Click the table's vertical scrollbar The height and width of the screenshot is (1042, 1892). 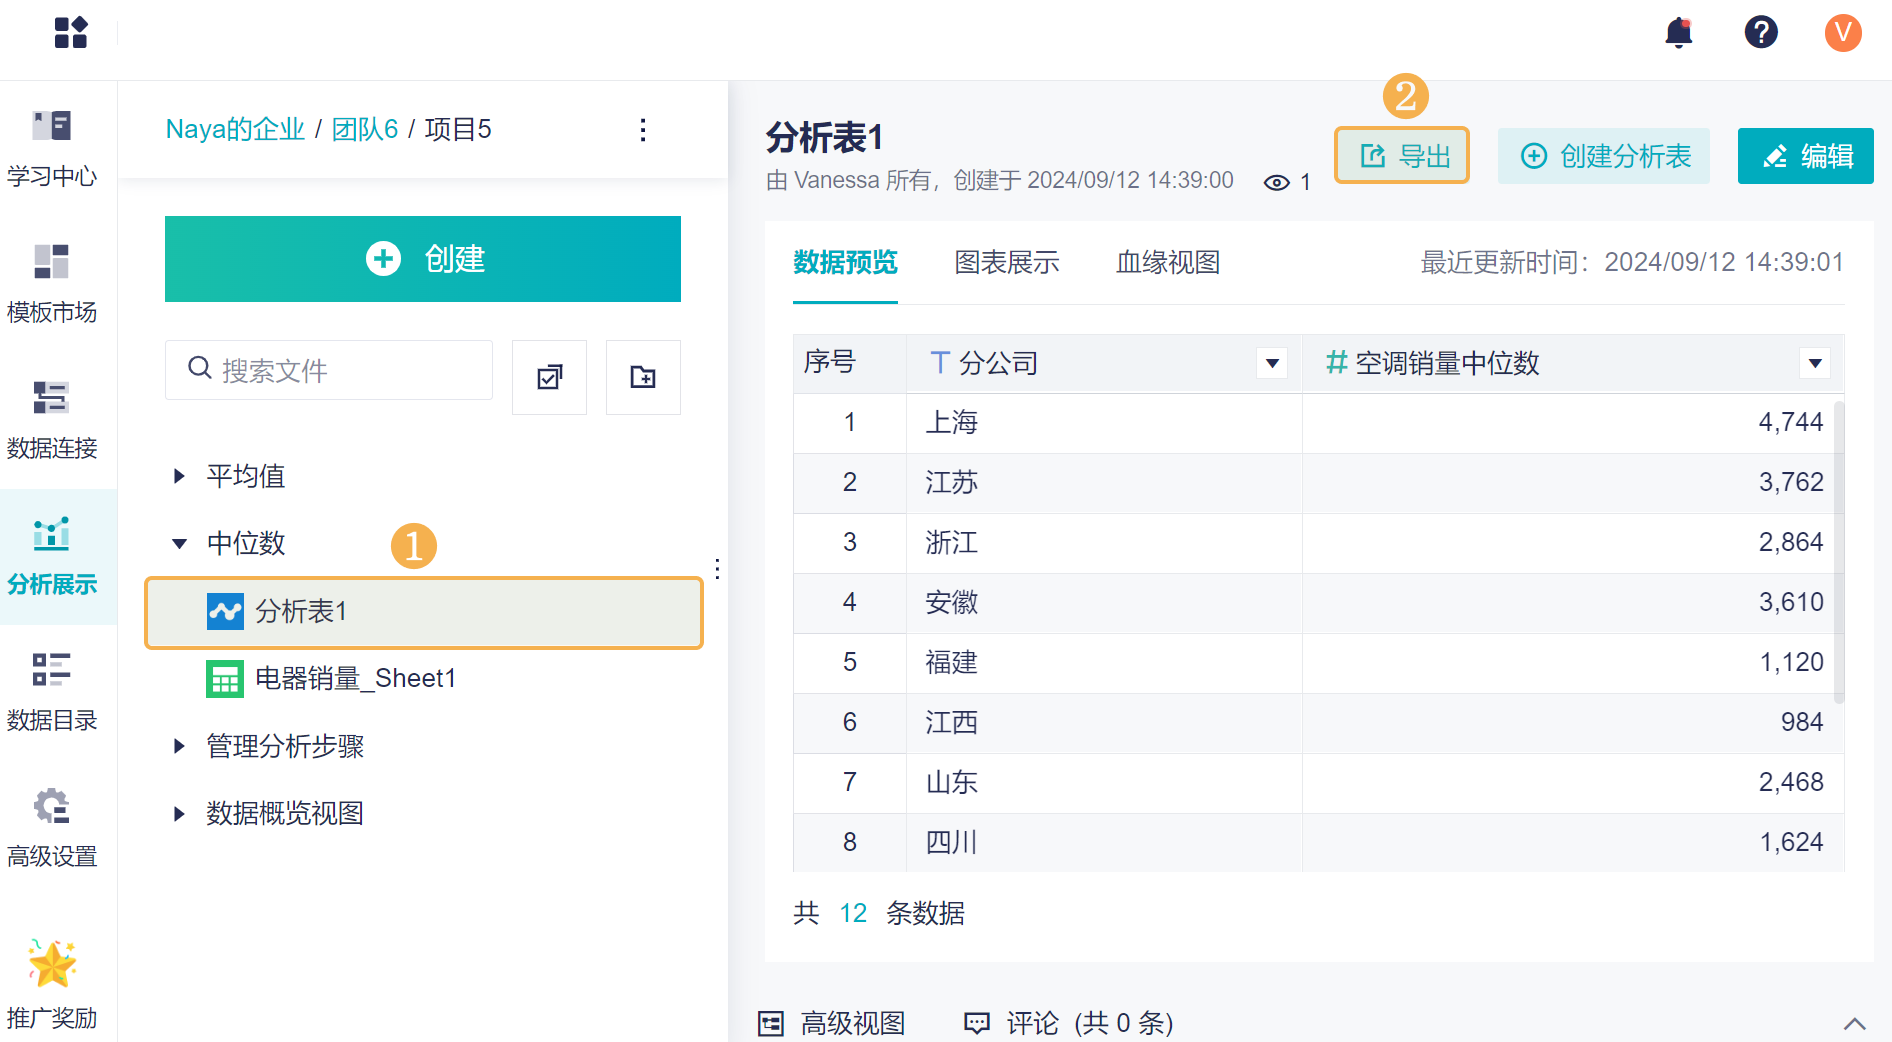click(x=1838, y=550)
